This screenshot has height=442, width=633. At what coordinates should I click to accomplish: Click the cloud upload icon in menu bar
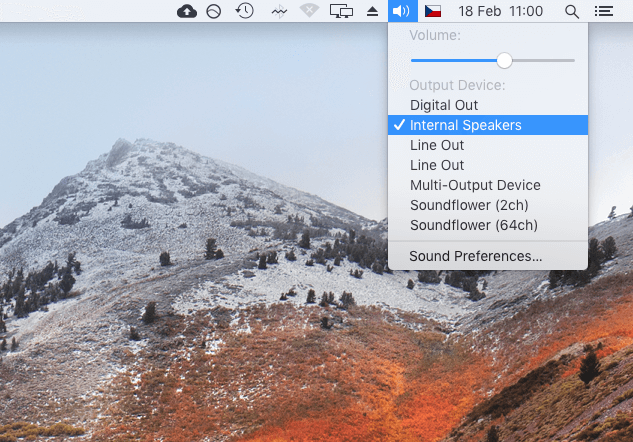pyautogui.click(x=187, y=11)
